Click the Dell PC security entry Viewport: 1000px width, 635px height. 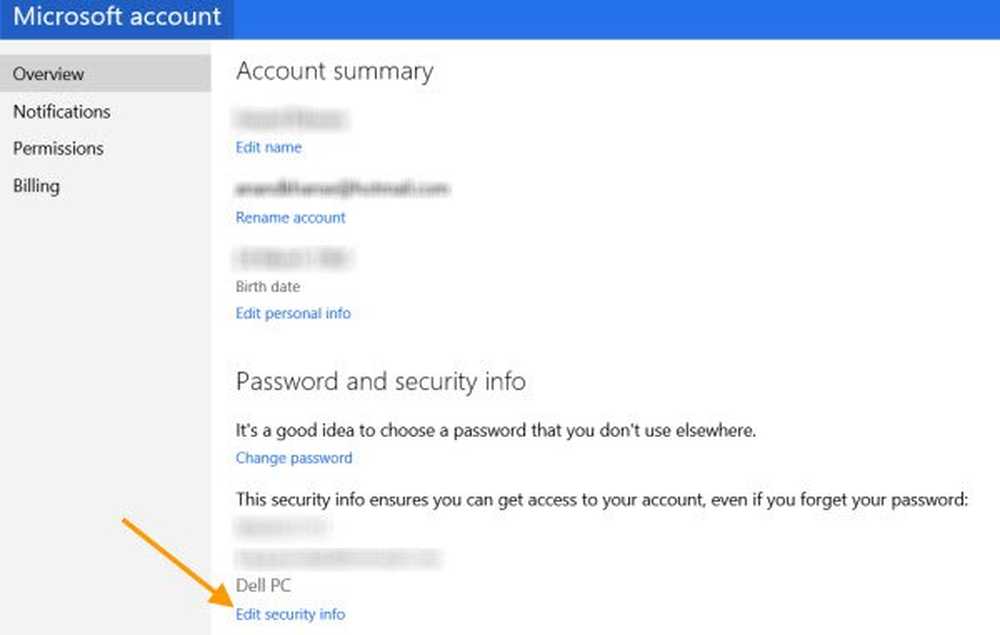point(264,586)
